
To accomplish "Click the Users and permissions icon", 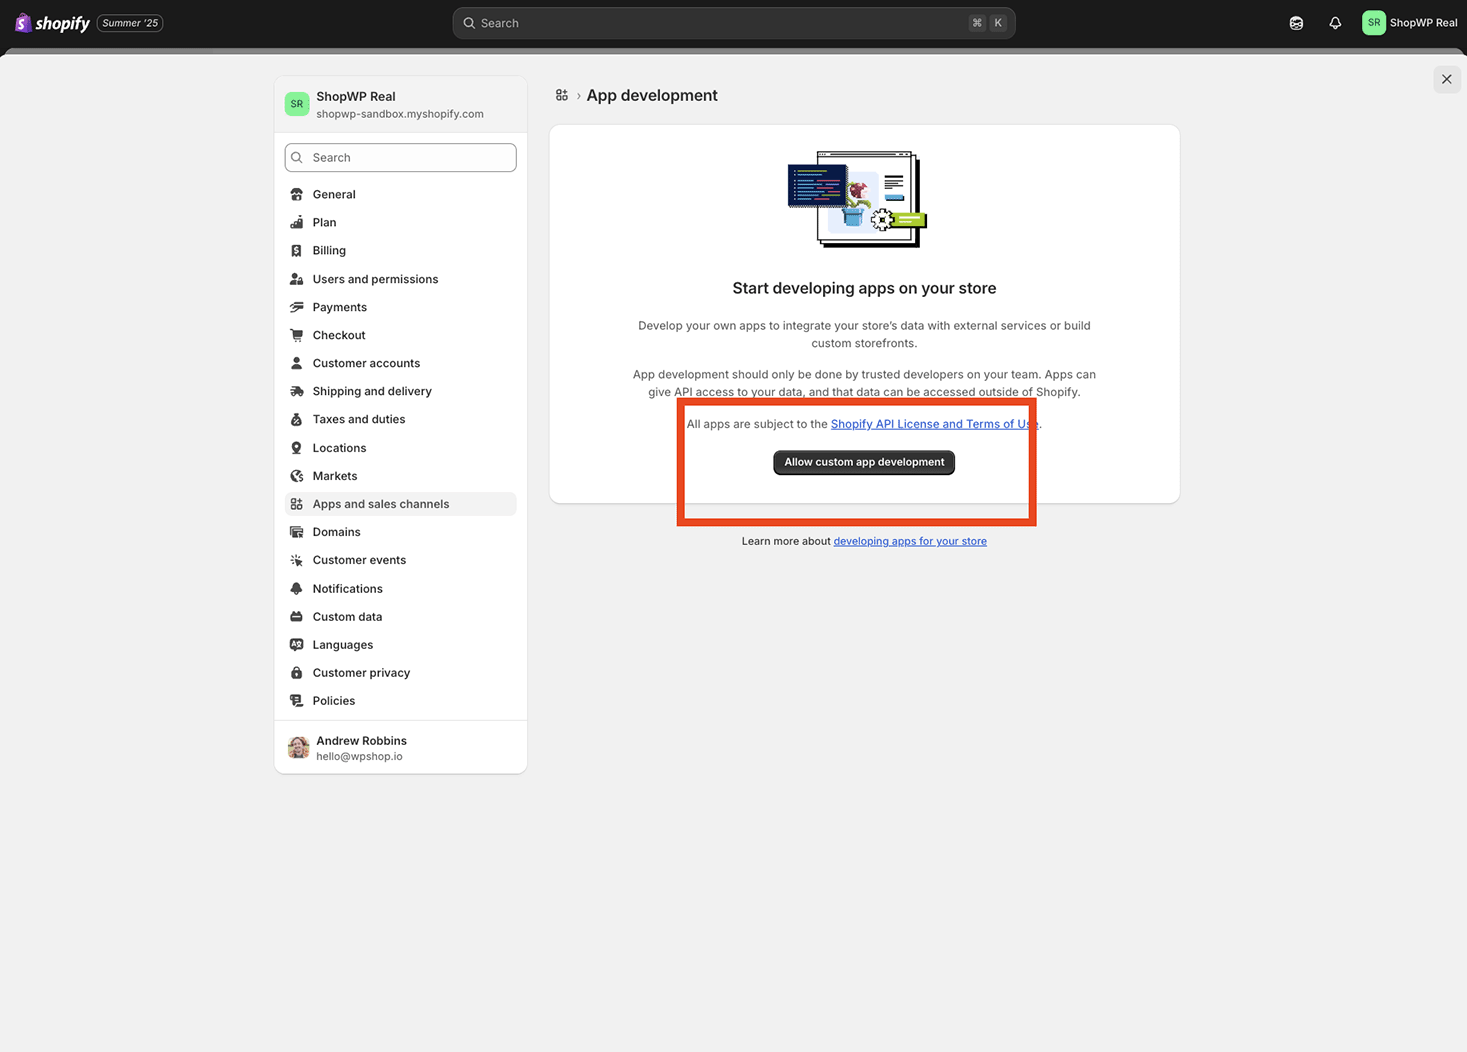I will 297,279.
